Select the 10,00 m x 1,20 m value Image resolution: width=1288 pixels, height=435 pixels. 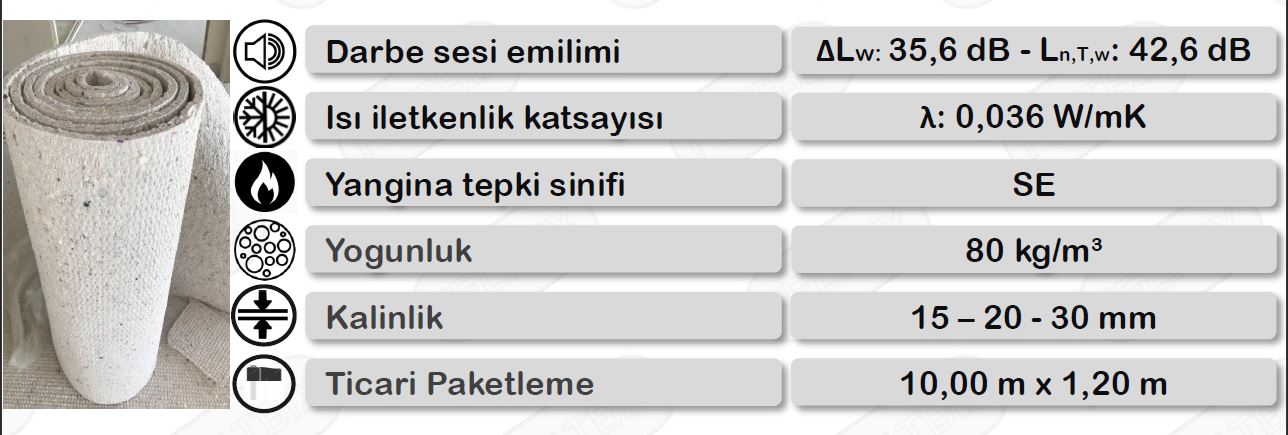click(1033, 383)
